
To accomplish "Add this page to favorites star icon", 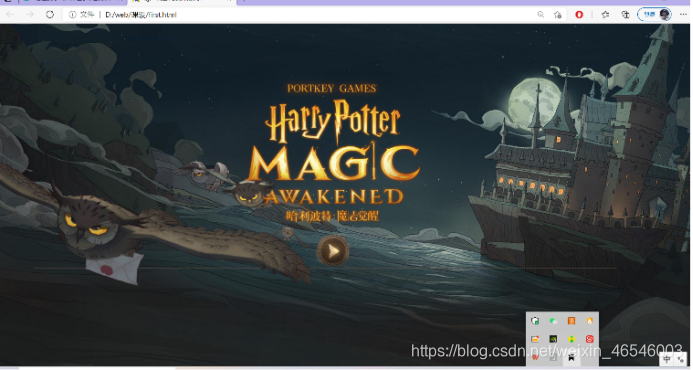I will 558,15.
